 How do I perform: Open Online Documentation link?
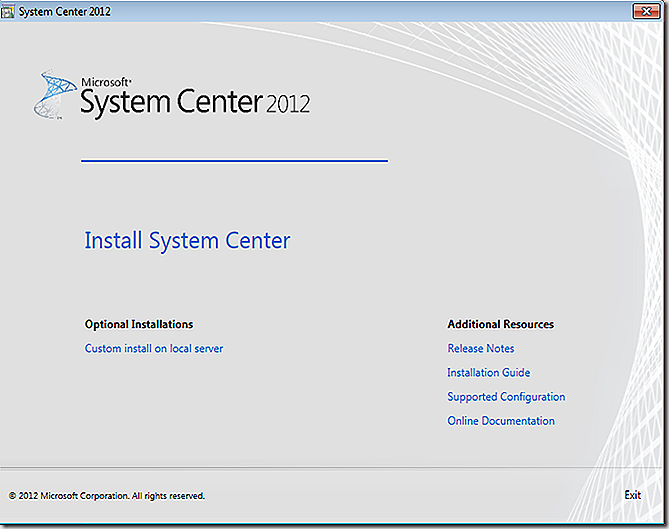click(x=501, y=421)
